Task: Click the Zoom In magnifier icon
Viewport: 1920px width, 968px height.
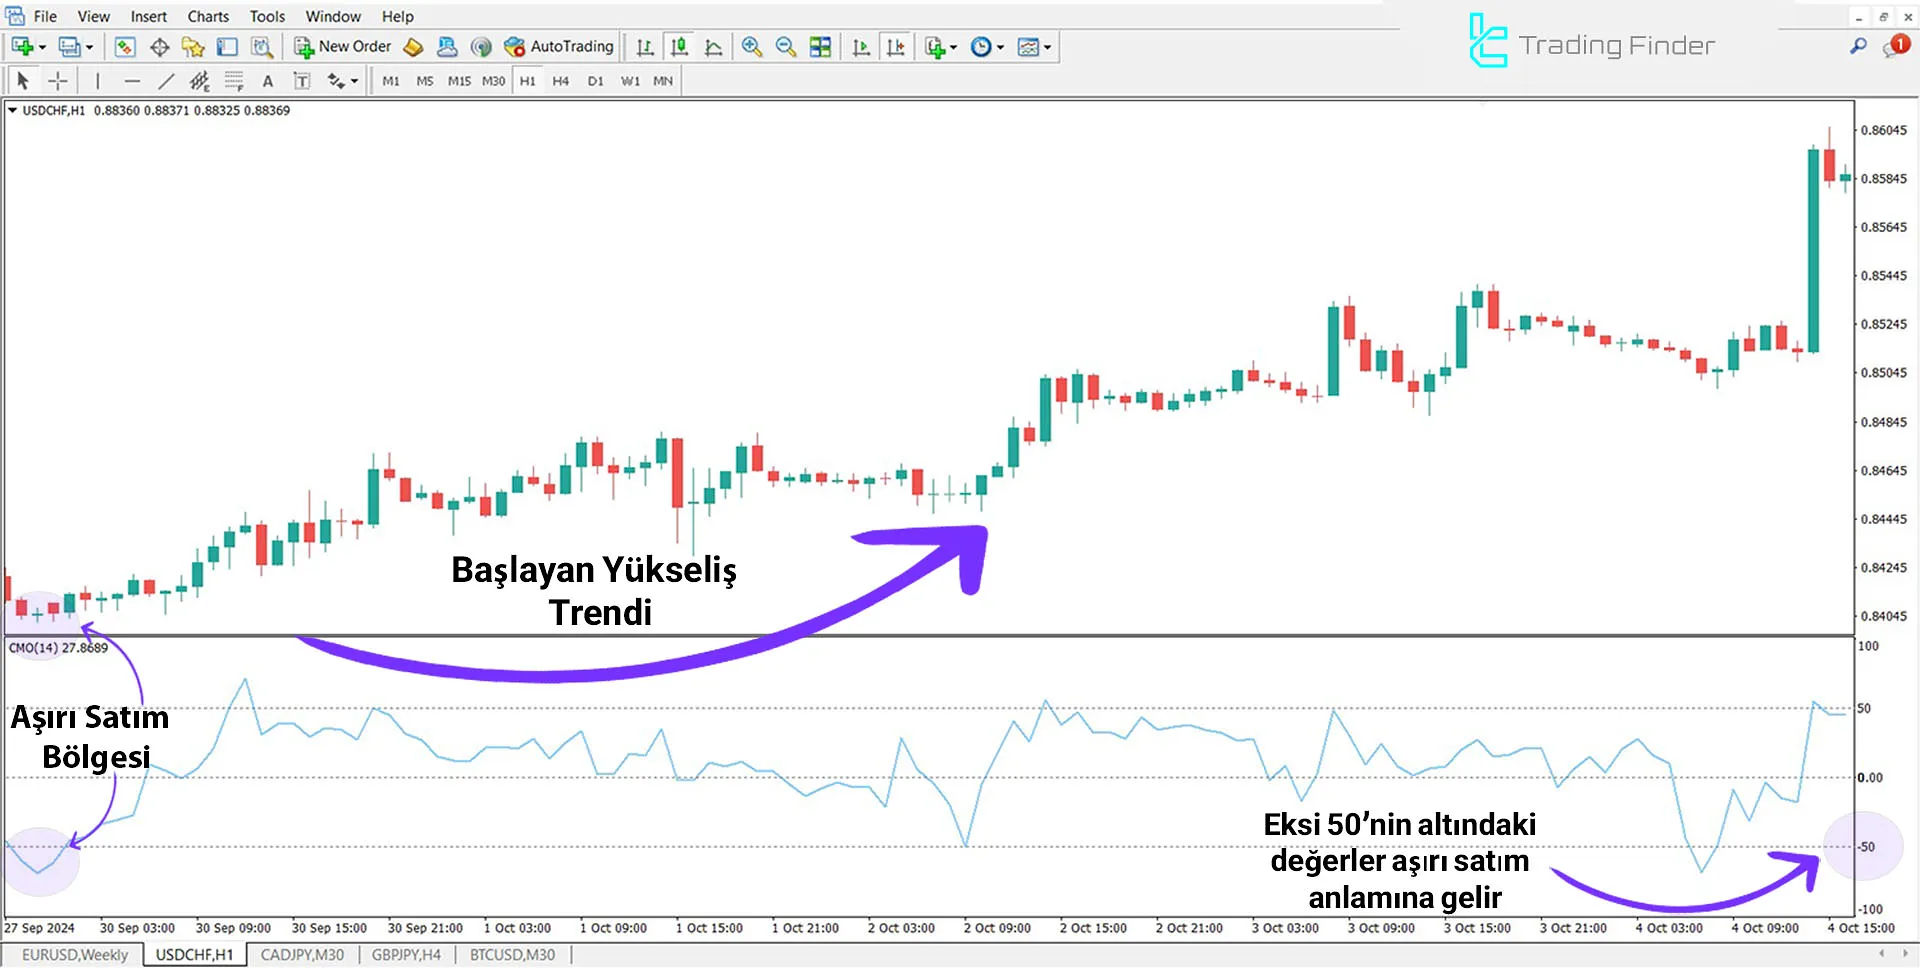Action: pos(752,47)
